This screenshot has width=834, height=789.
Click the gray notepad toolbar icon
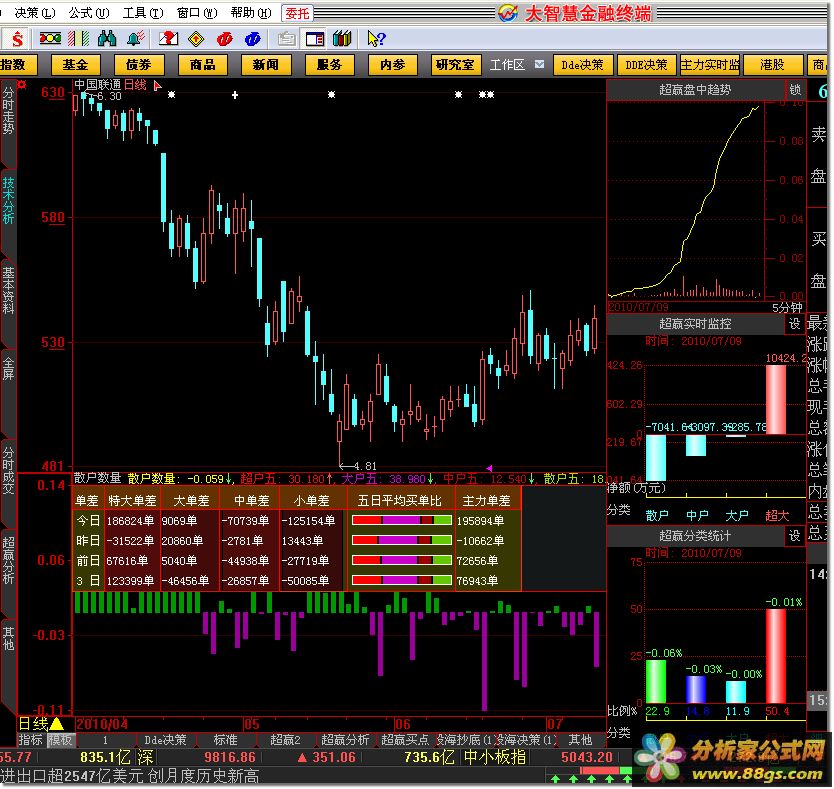click(287, 39)
